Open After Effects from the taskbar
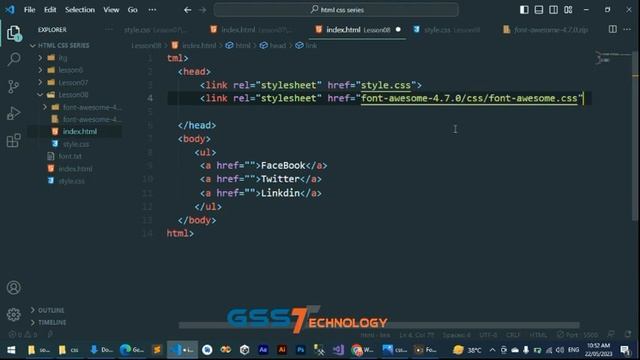 click(263, 350)
